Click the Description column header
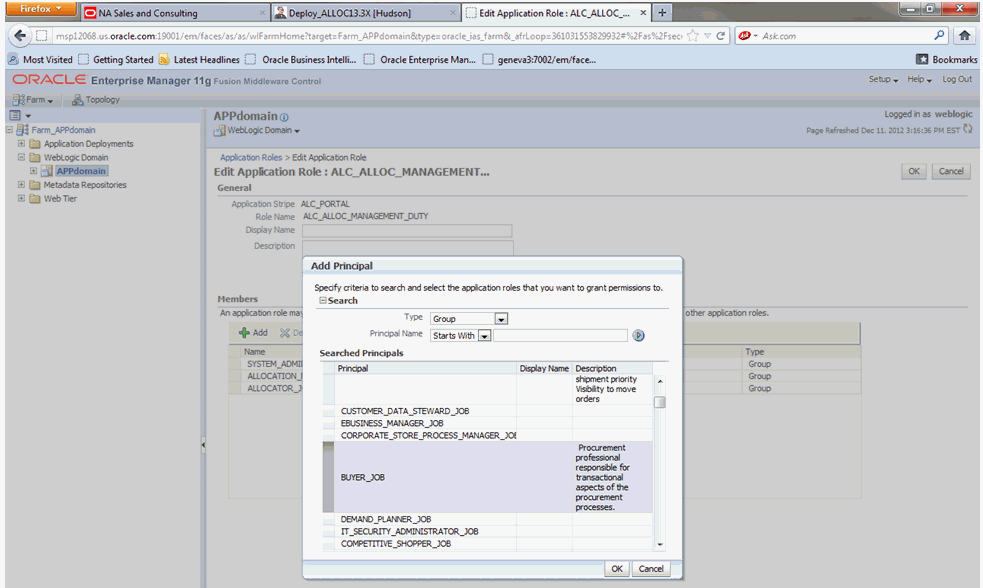This screenshot has height=588, width=983. (x=612, y=369)
